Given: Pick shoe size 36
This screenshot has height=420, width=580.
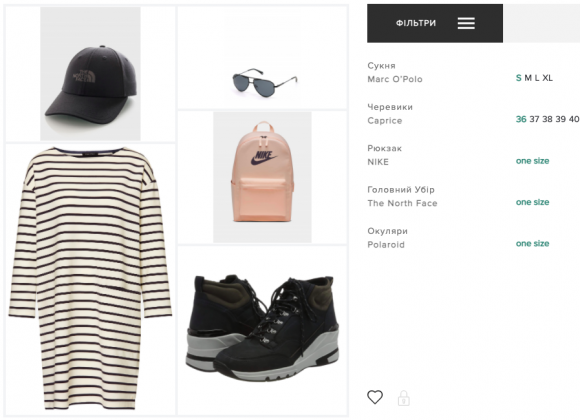Looking at the screenshot, I should [521, 119].
